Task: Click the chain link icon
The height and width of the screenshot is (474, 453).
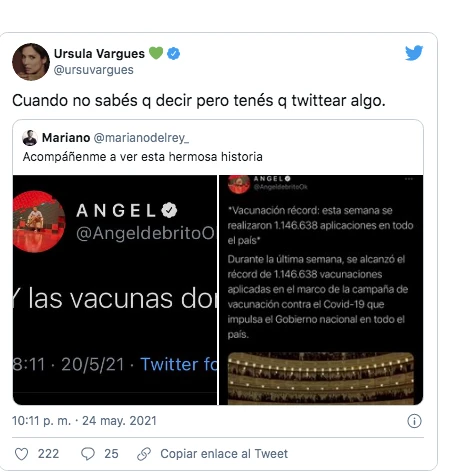Action: (144, 454)
